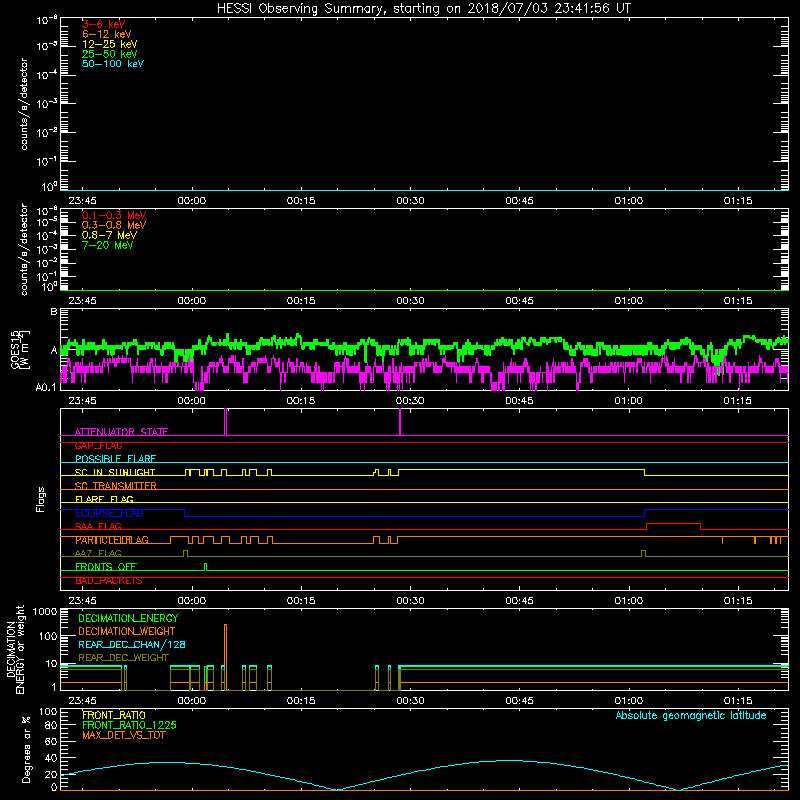Image resolution: width=800 pixels, height=800 pixels.
Task: Click the green FRONT_RATIO_1225 legend label
Action: (129, 725)
